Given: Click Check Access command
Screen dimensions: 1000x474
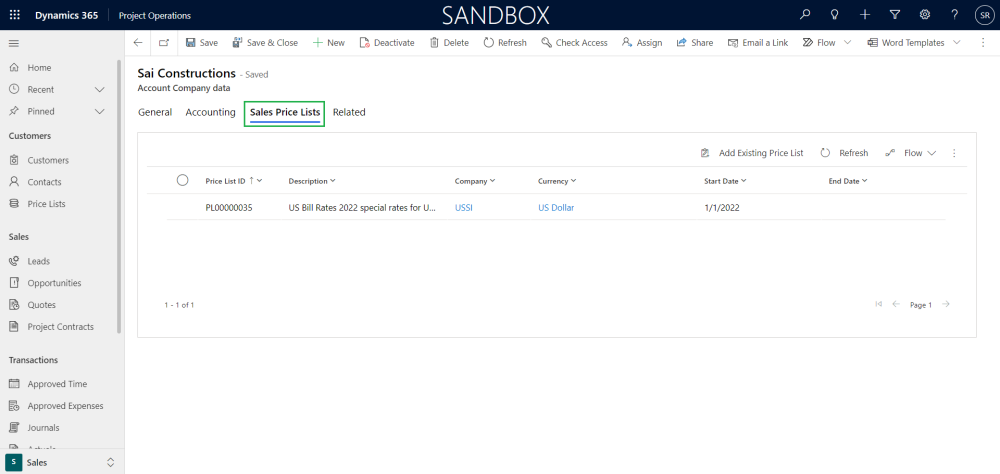Looking at the screenshot, I should click(x=575, y=43).
